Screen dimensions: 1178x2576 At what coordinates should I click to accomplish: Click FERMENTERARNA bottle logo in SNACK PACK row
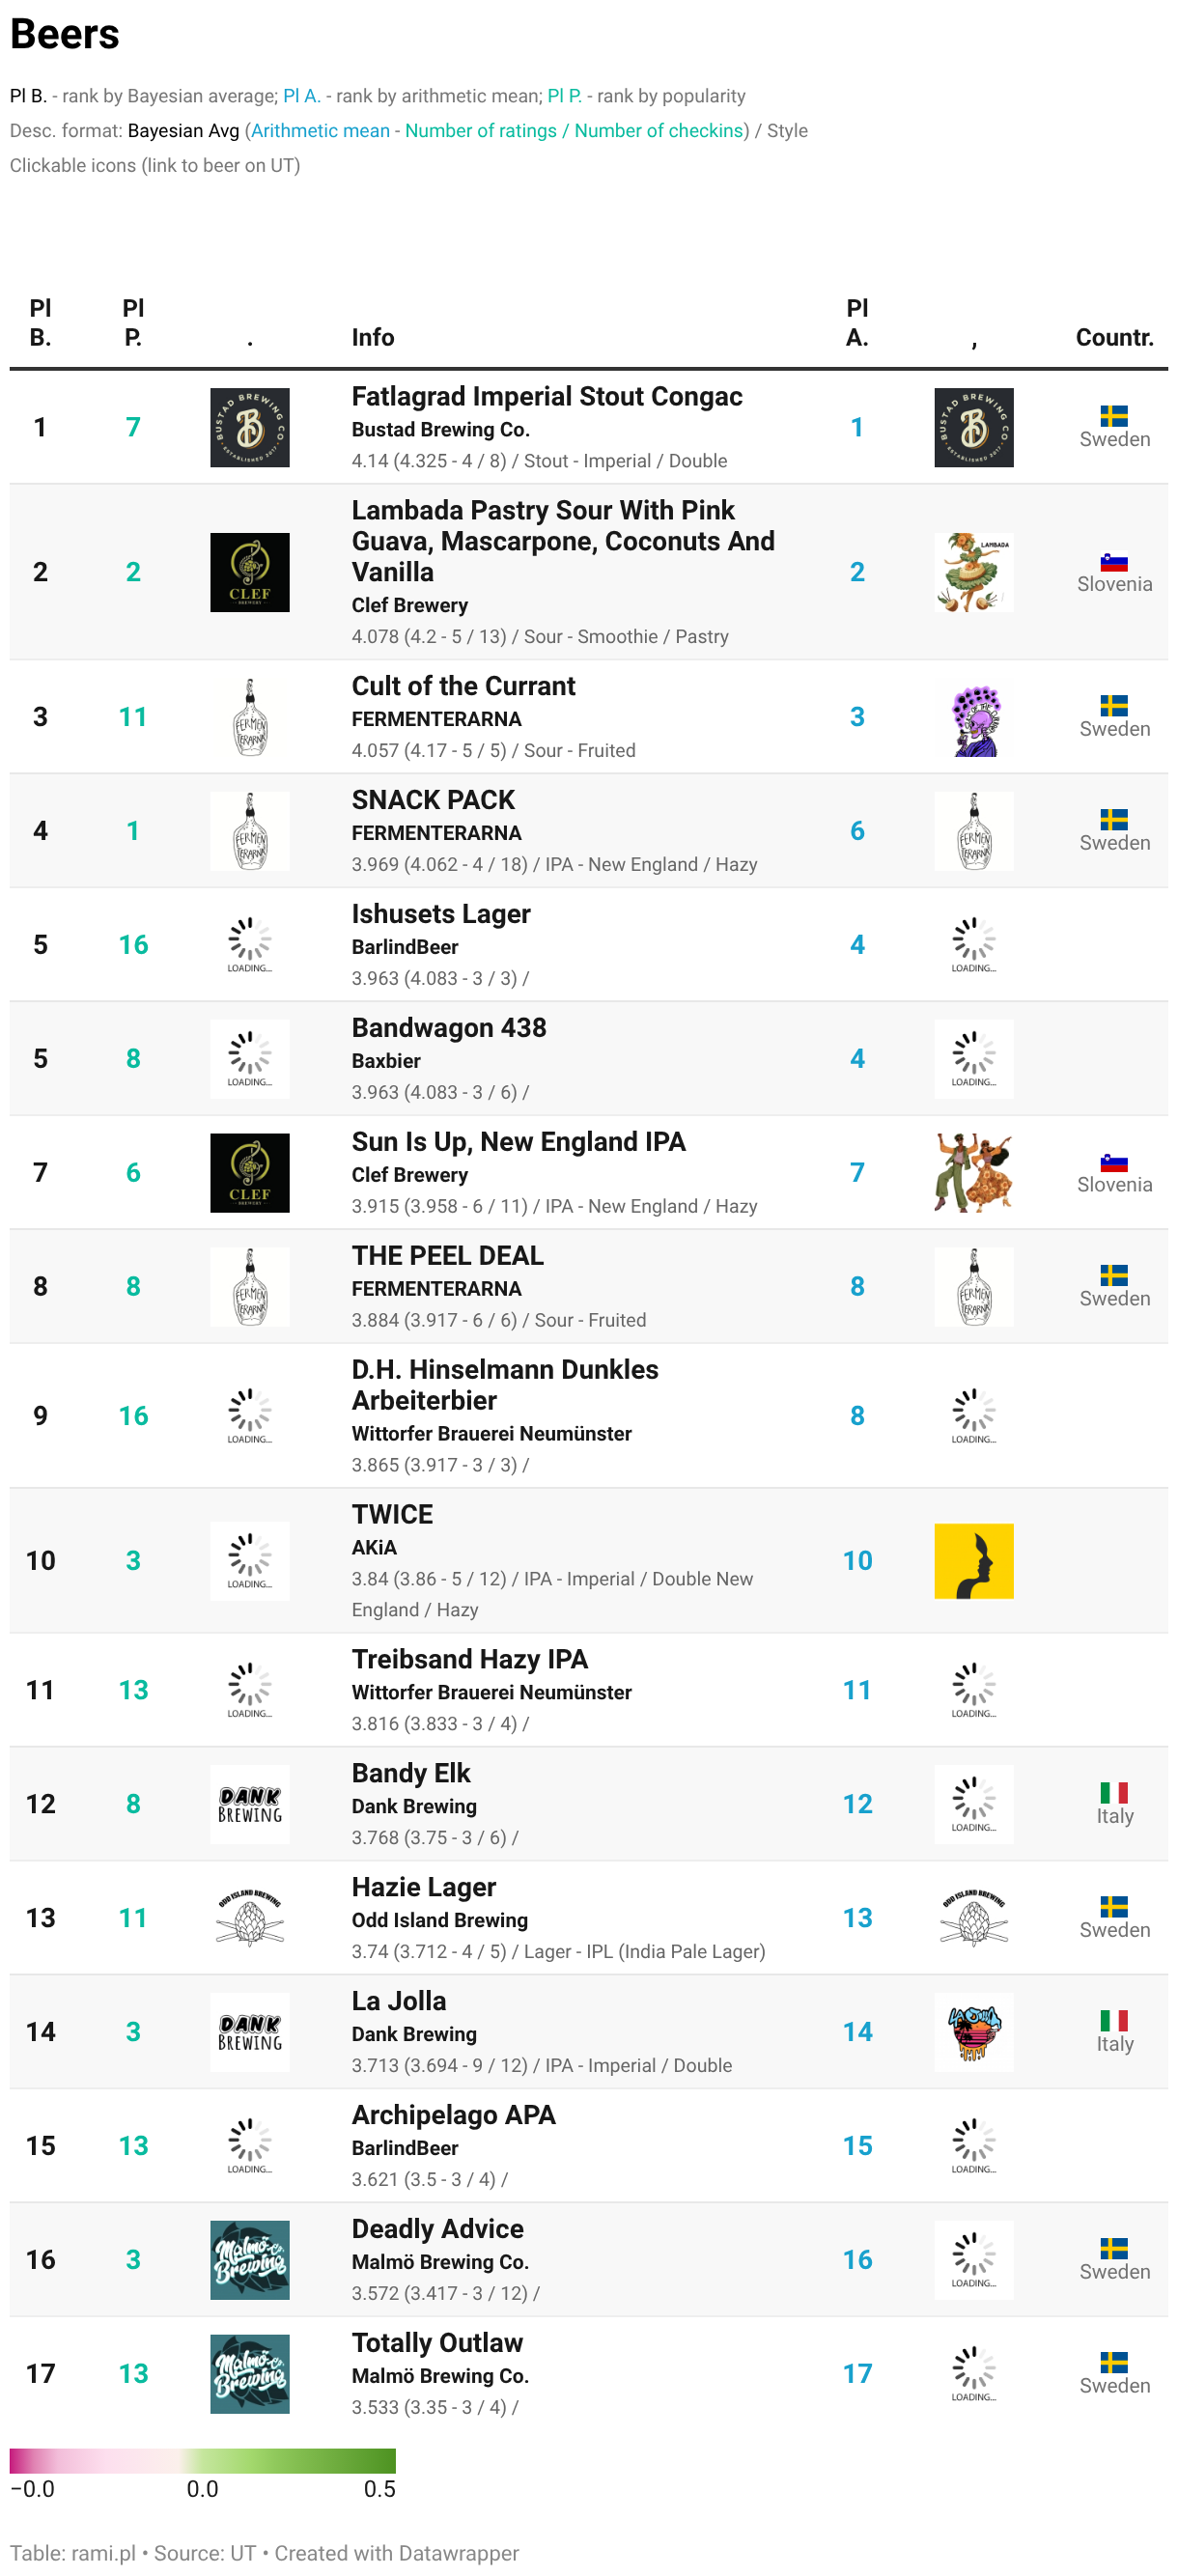click(249, 831)
